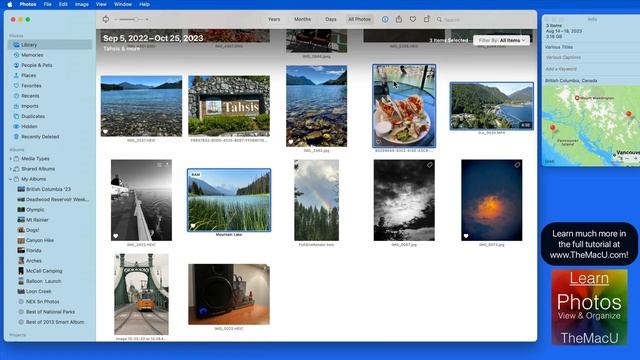Select the Tahsis sign photo thumbnail
640x360 pixels.
coord(229,106)
